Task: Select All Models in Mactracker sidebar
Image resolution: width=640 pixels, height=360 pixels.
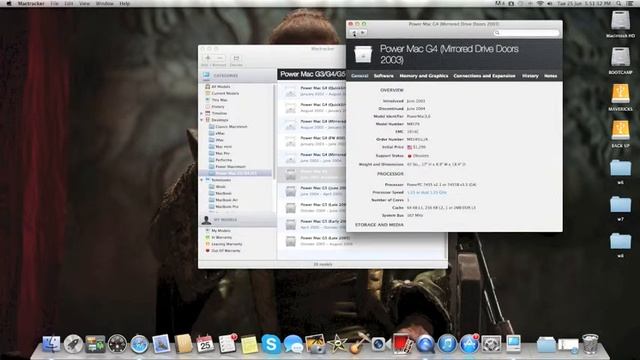Action: tap(220, 87)
